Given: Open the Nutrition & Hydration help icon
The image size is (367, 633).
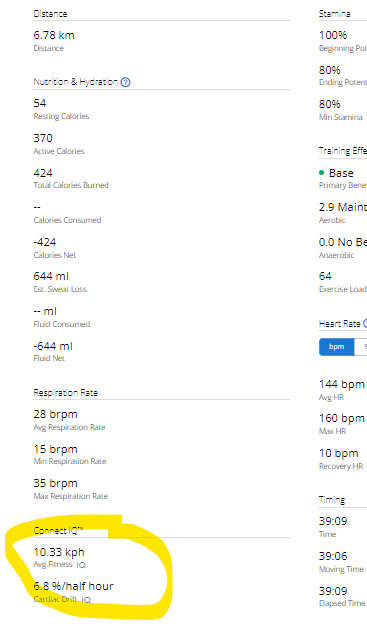Looking at the screenshot, I should (126, 82).
